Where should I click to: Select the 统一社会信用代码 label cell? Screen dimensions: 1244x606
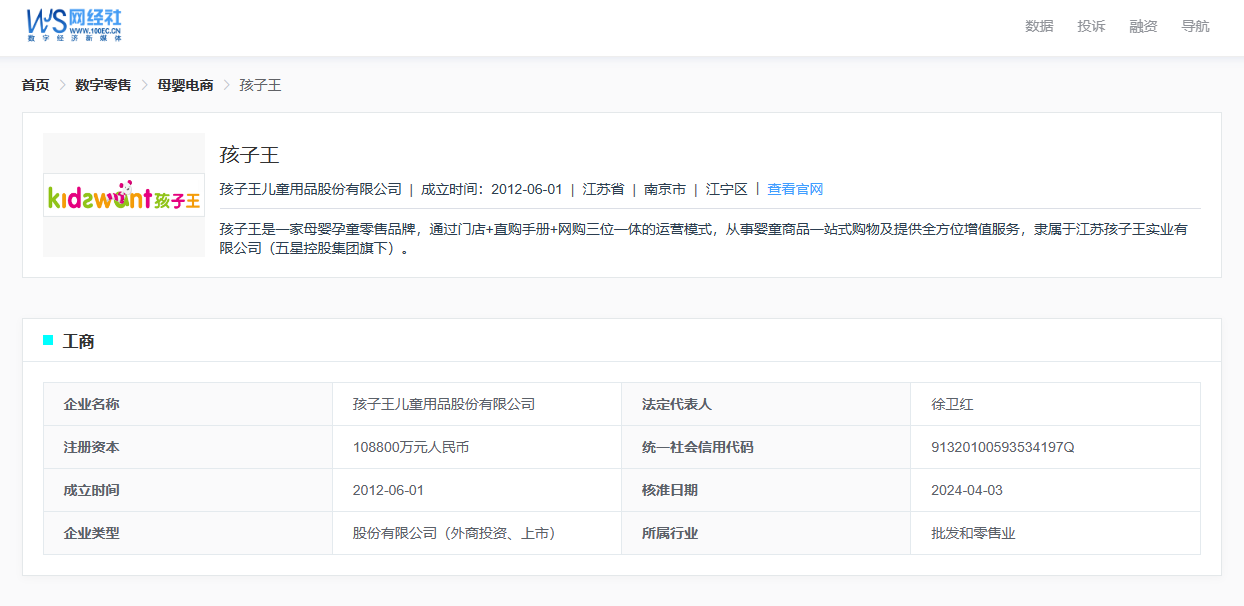point(766,447)
